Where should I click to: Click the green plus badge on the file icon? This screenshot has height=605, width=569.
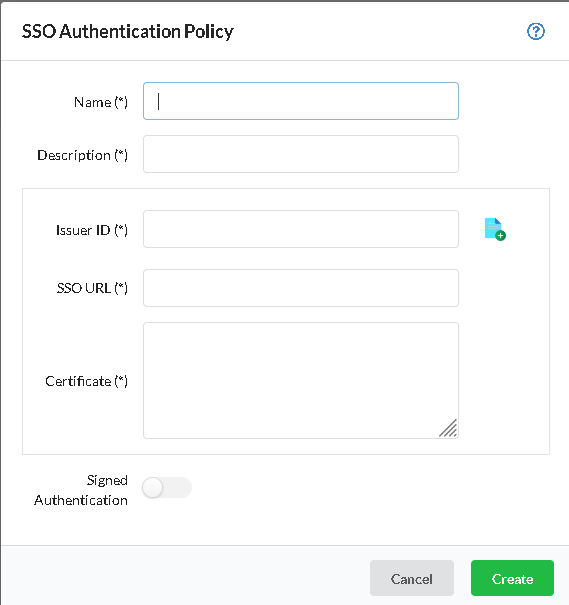coord(501,235)
